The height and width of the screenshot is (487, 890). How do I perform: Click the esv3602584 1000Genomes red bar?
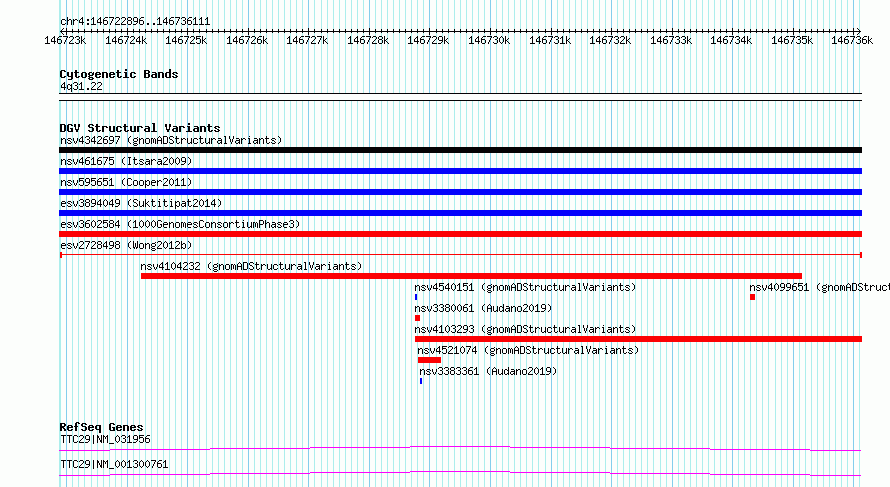[x=460, y=234]
